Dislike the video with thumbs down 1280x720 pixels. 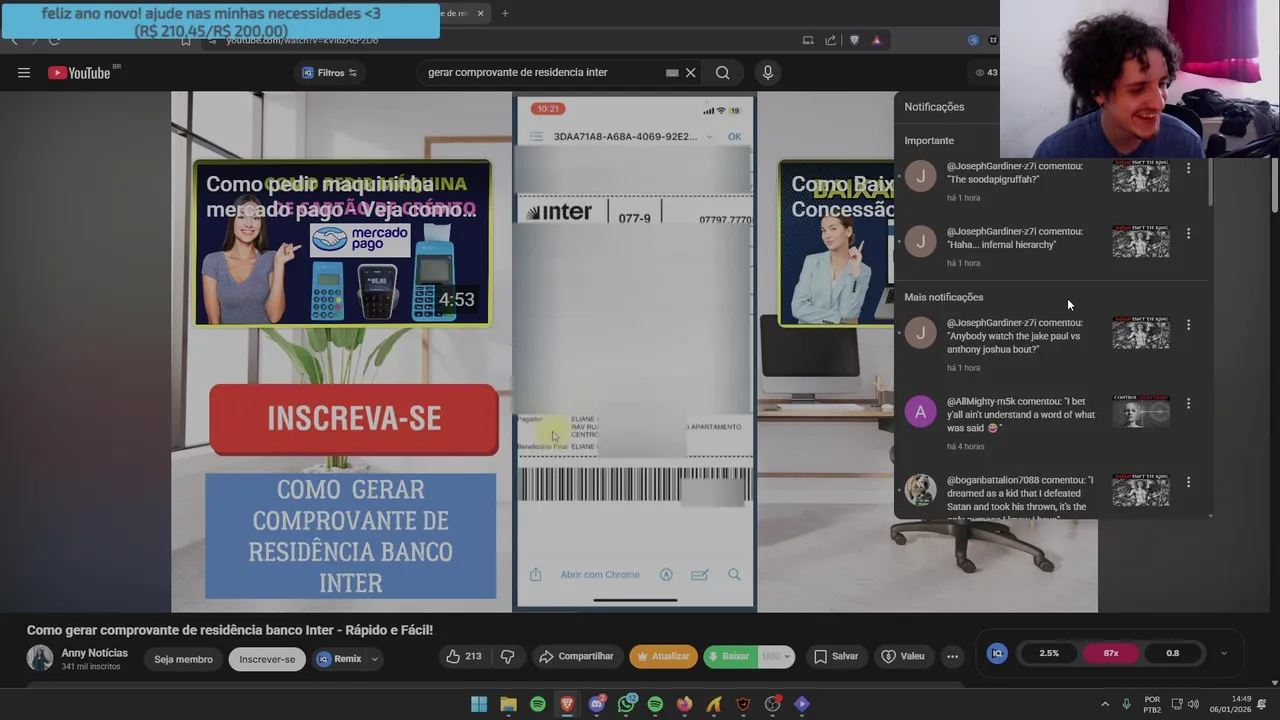pyautogui.click(x=508, y=657)
